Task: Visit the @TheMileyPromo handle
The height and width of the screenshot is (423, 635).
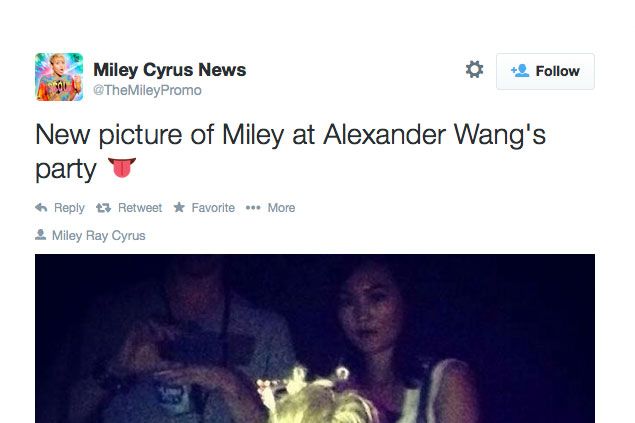Action: 147,90
